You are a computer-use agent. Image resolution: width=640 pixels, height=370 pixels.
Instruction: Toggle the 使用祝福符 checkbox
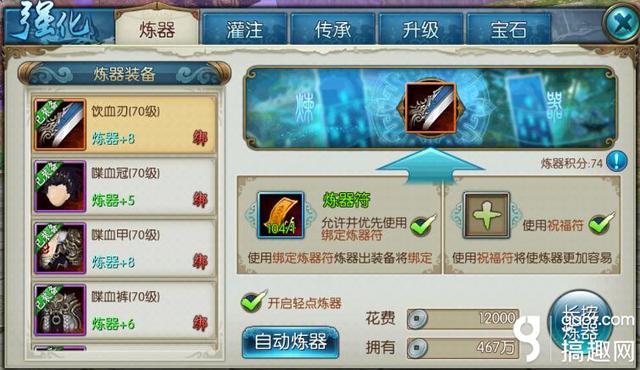pos(601,223)
